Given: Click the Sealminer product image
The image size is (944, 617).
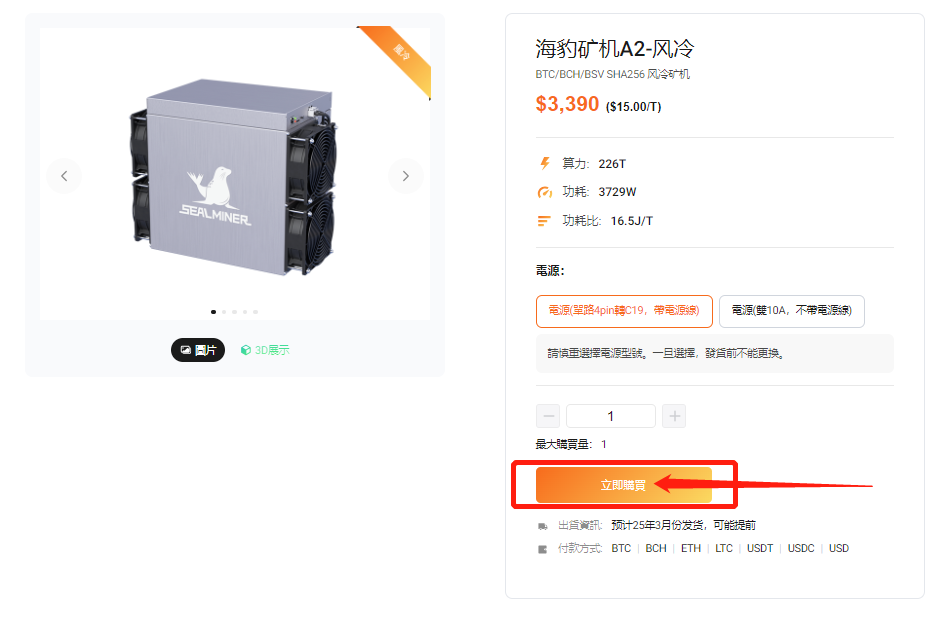Looking at the screenshot, I should tap(233, 177).
